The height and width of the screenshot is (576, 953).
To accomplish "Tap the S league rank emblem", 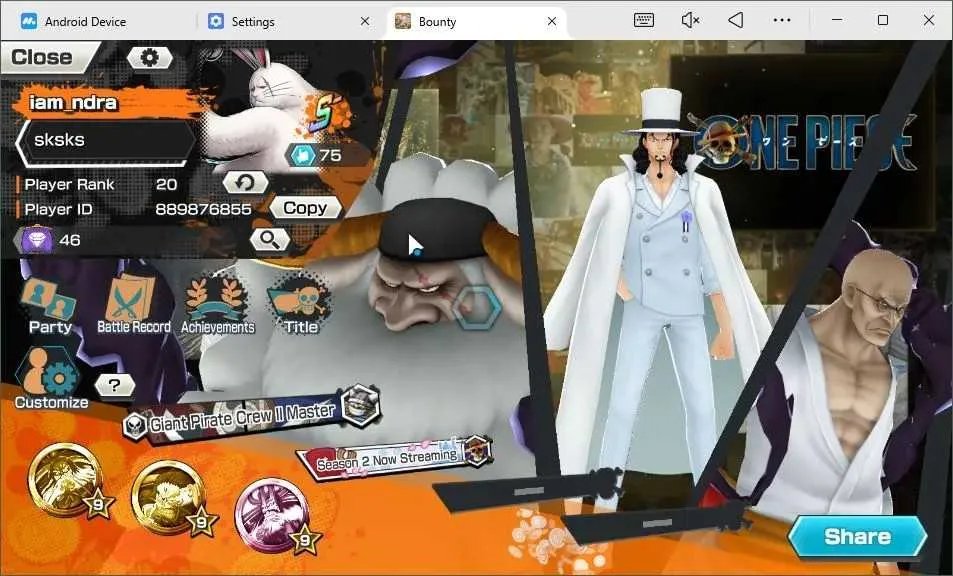I will click(x=325, y=115).
